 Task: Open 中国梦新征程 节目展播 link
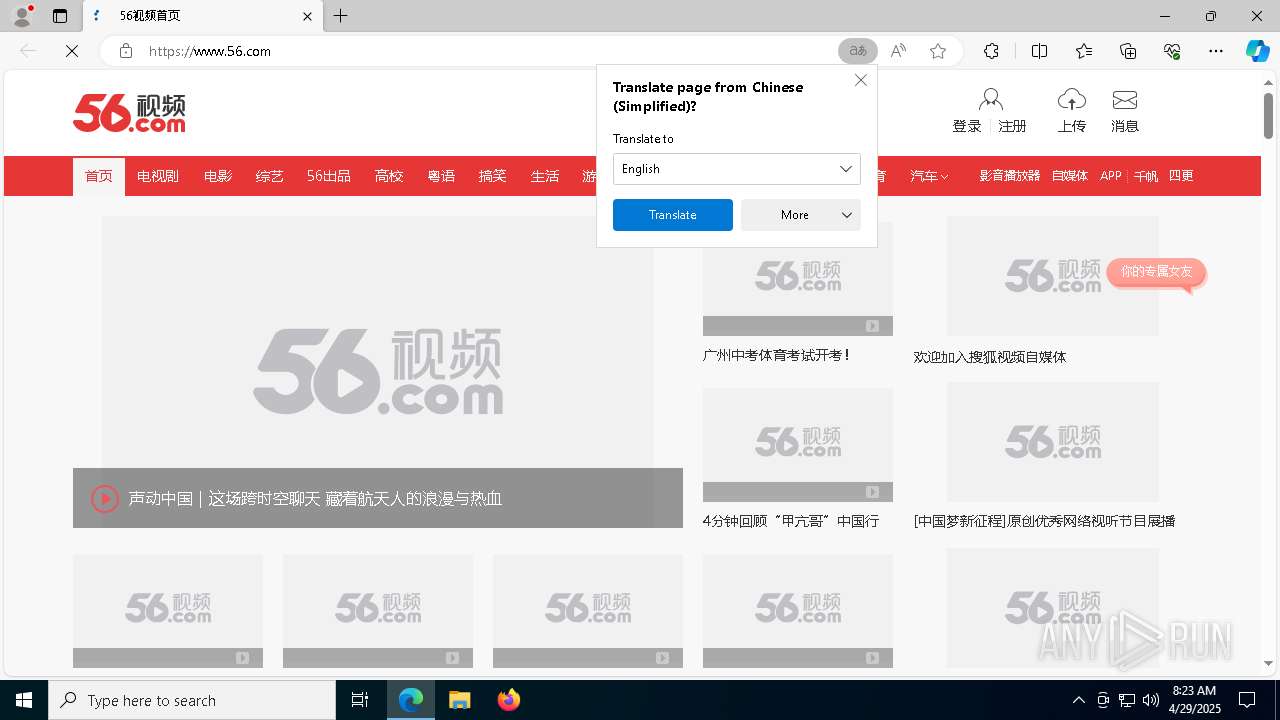pyautogui.click(x=1044, y=521)
